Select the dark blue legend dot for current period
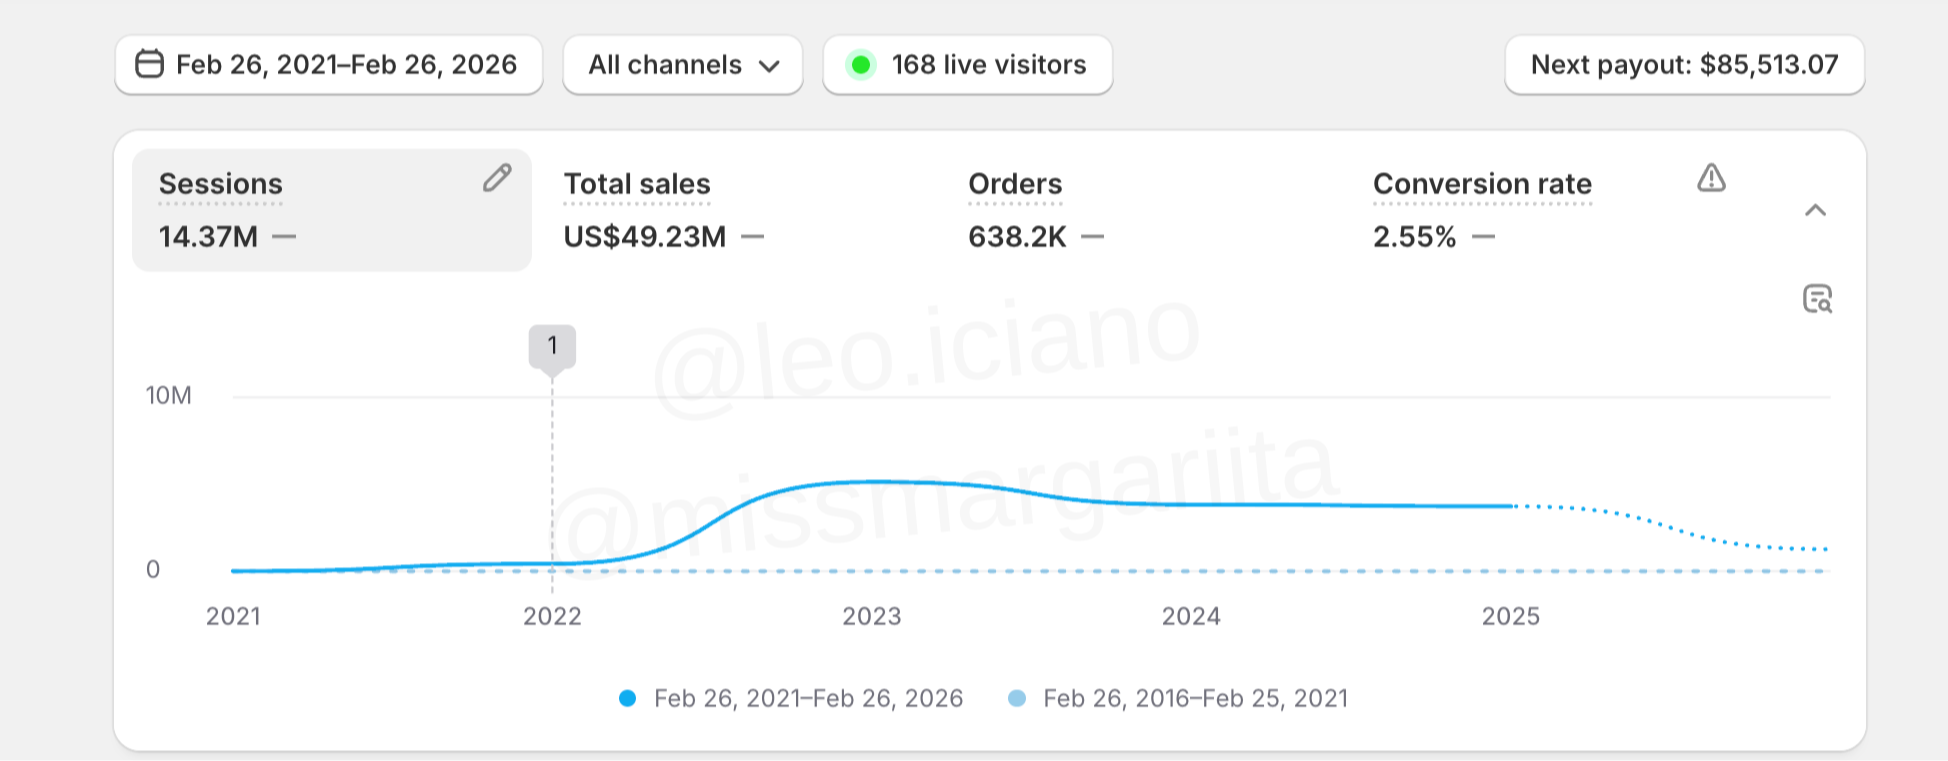The image size is (1948, 761). 627,698
